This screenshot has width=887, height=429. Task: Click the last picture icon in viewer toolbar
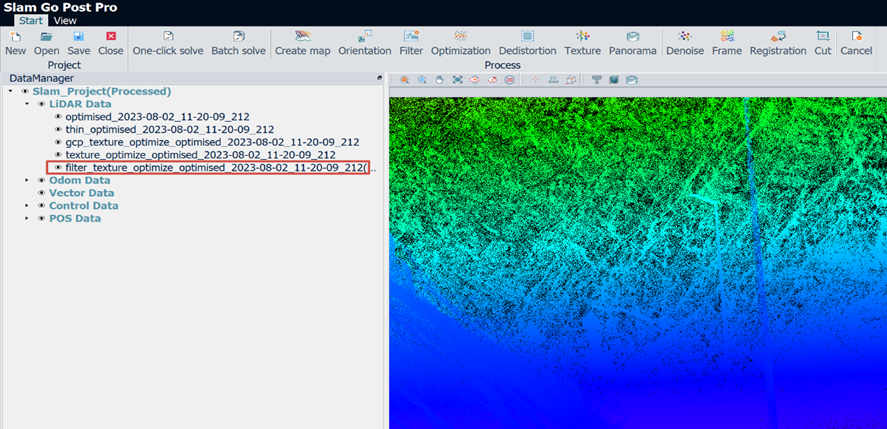(x=632, y=80)
